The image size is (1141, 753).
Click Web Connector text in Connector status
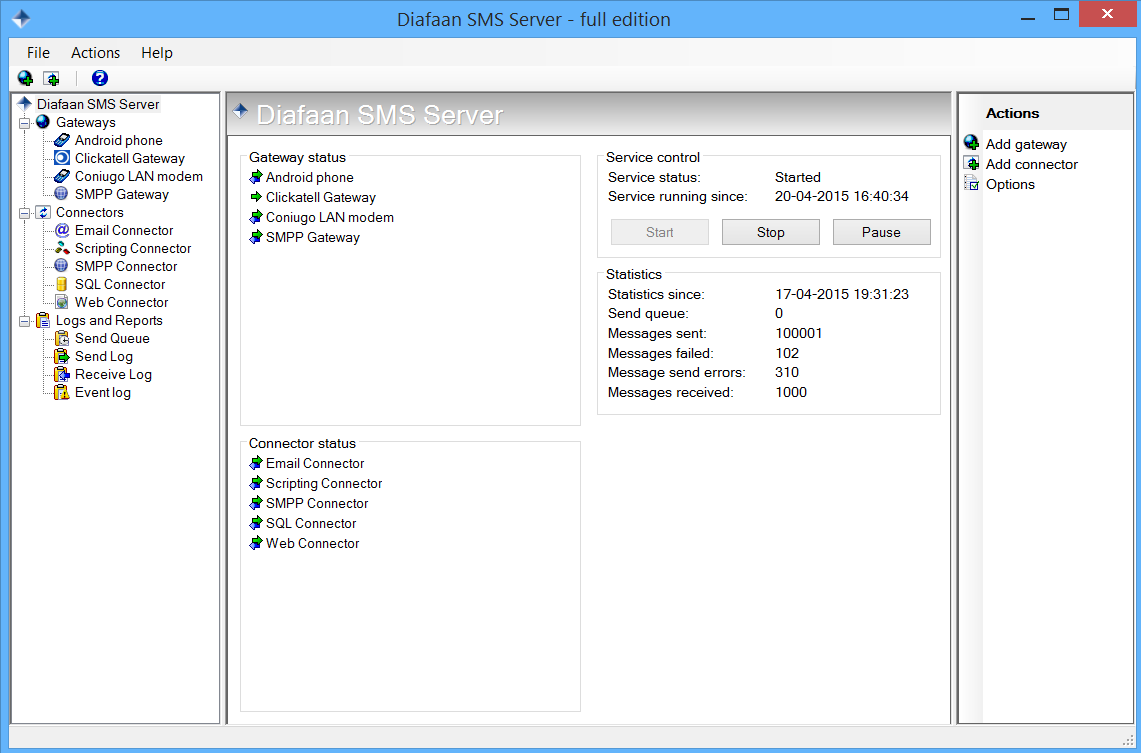coord(312,543)
